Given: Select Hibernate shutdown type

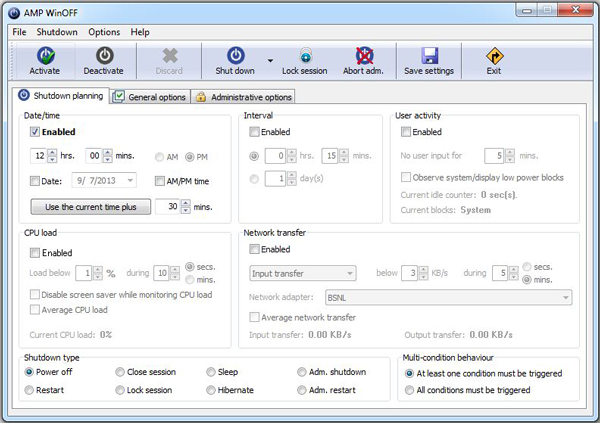Looking at the screenshot, I should 211,390.
